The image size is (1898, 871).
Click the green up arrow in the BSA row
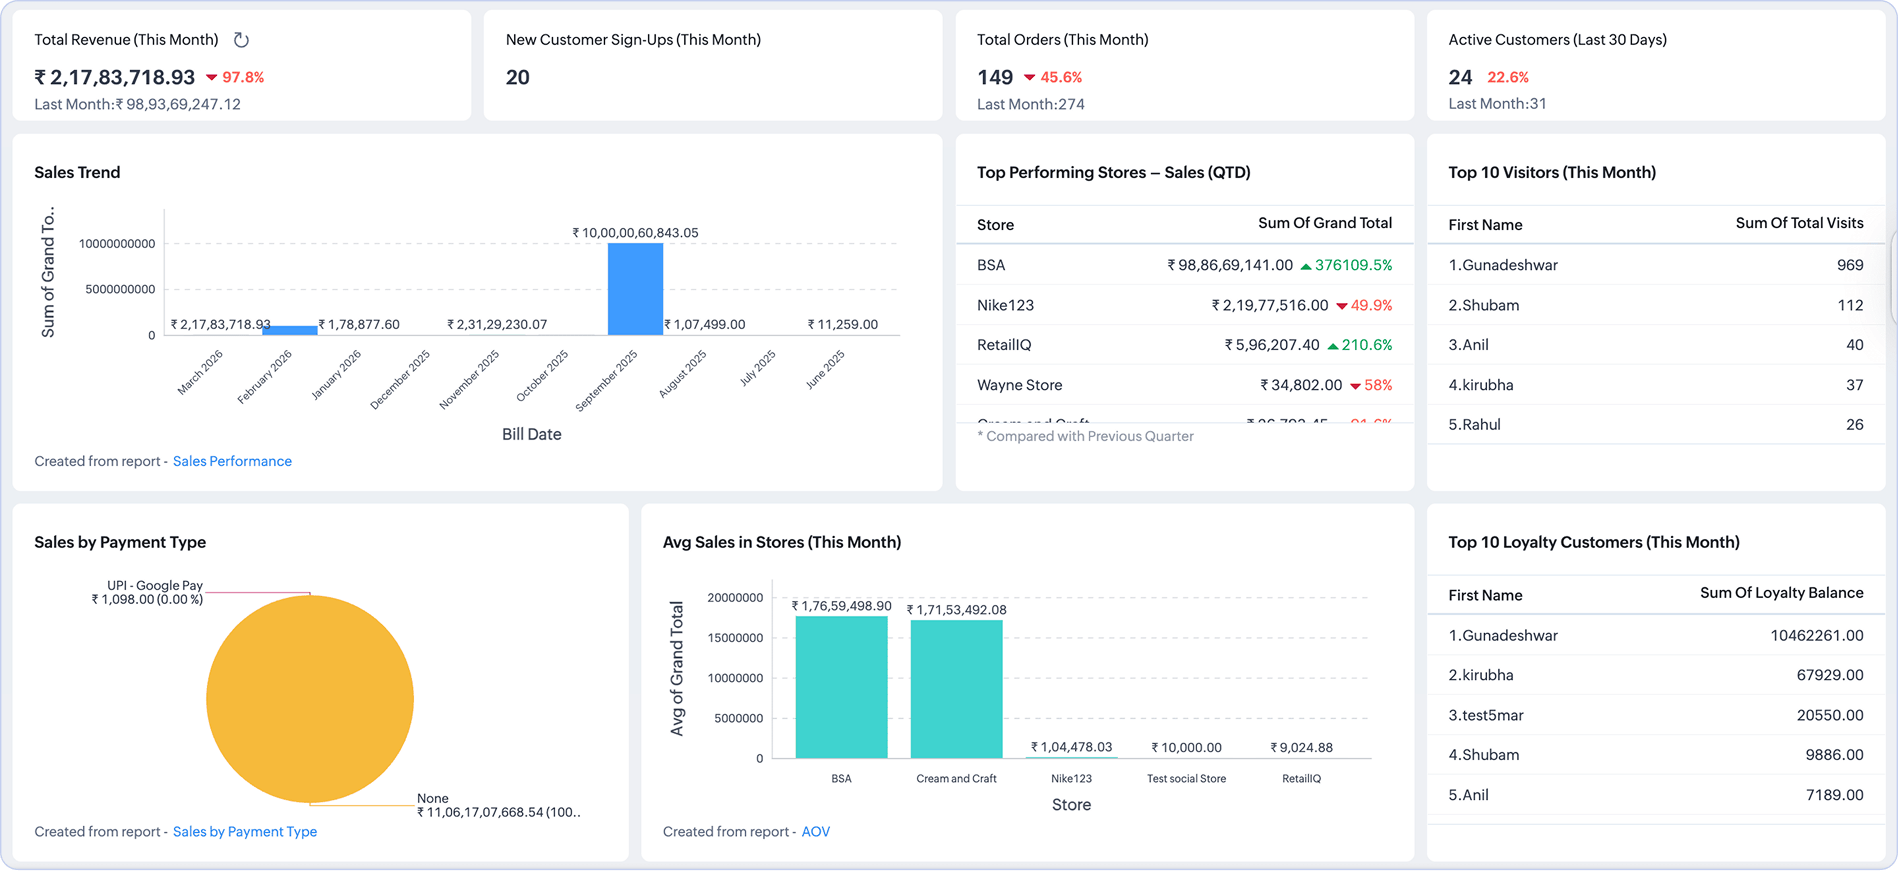(1305, 266)
